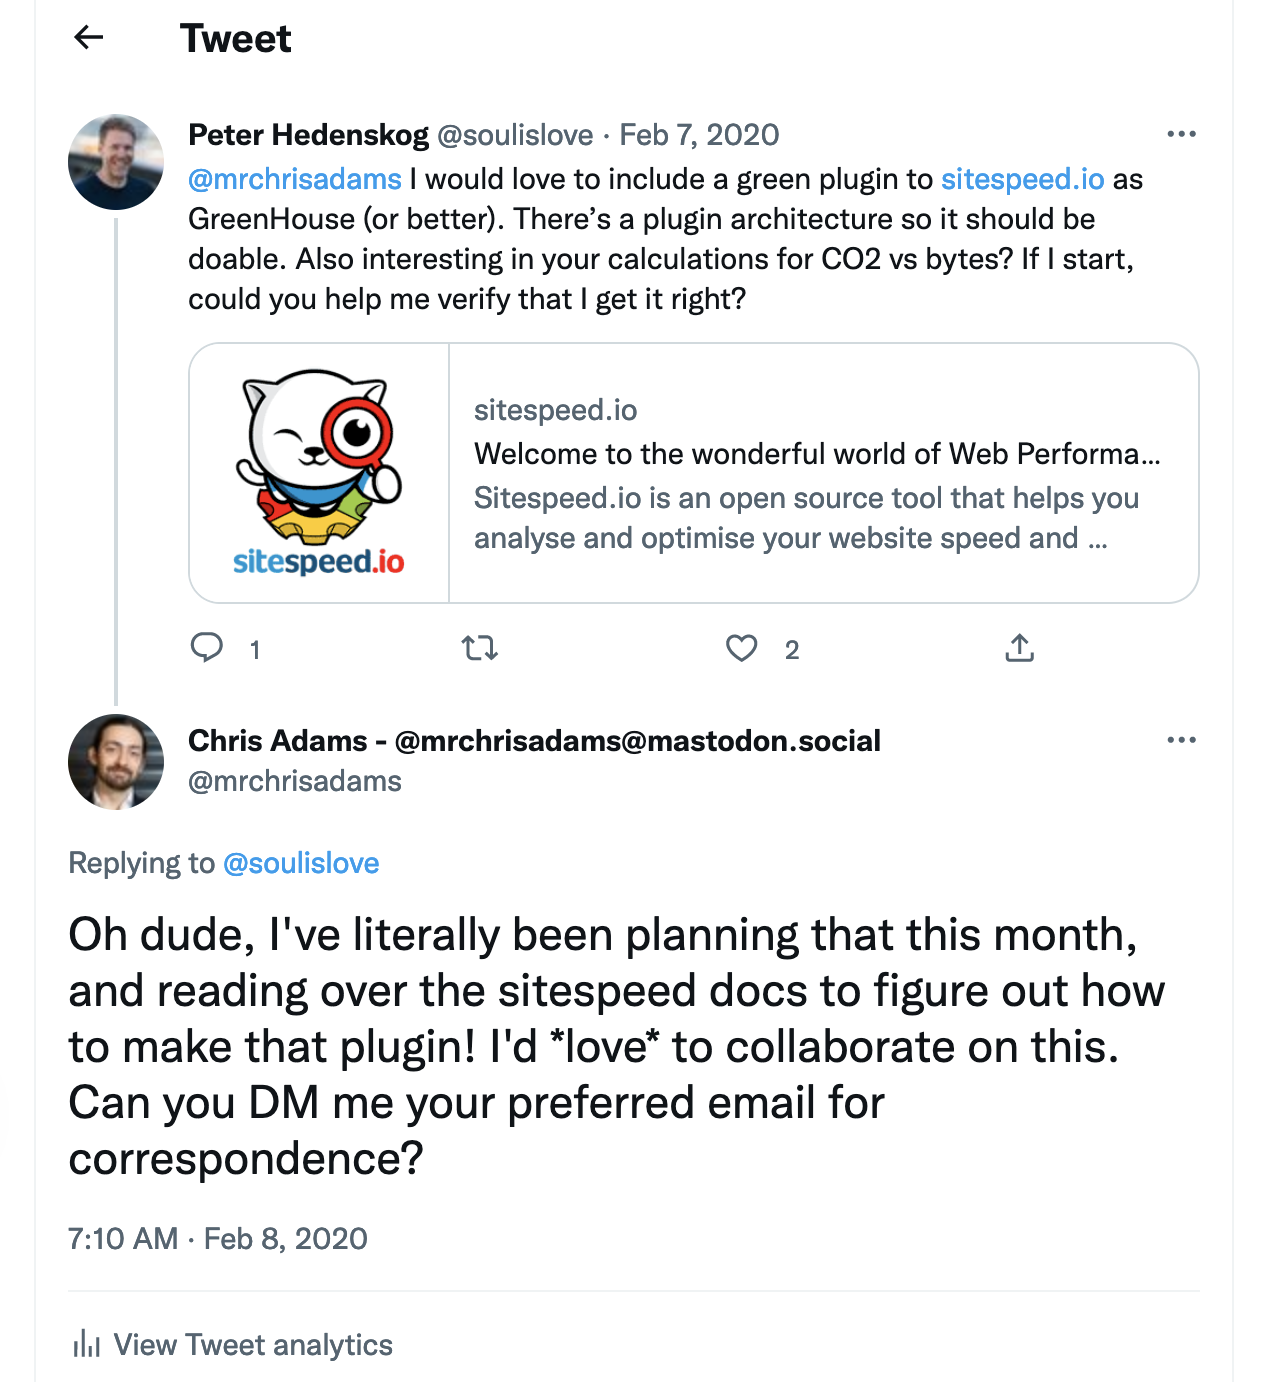Go back using the left arrow icon
Image resolution: width=1284 pixels, height=1382 pixels.
[89, 38]
